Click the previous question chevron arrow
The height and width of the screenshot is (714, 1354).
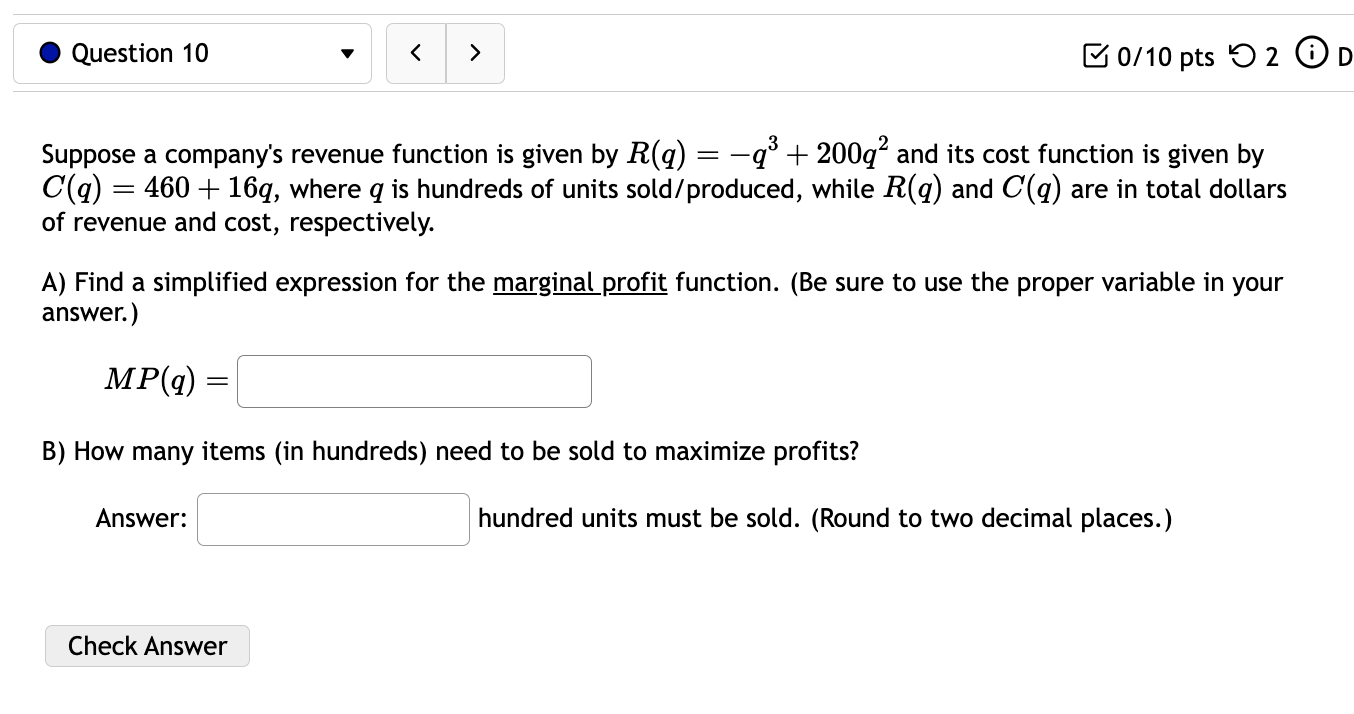point(416,53)
